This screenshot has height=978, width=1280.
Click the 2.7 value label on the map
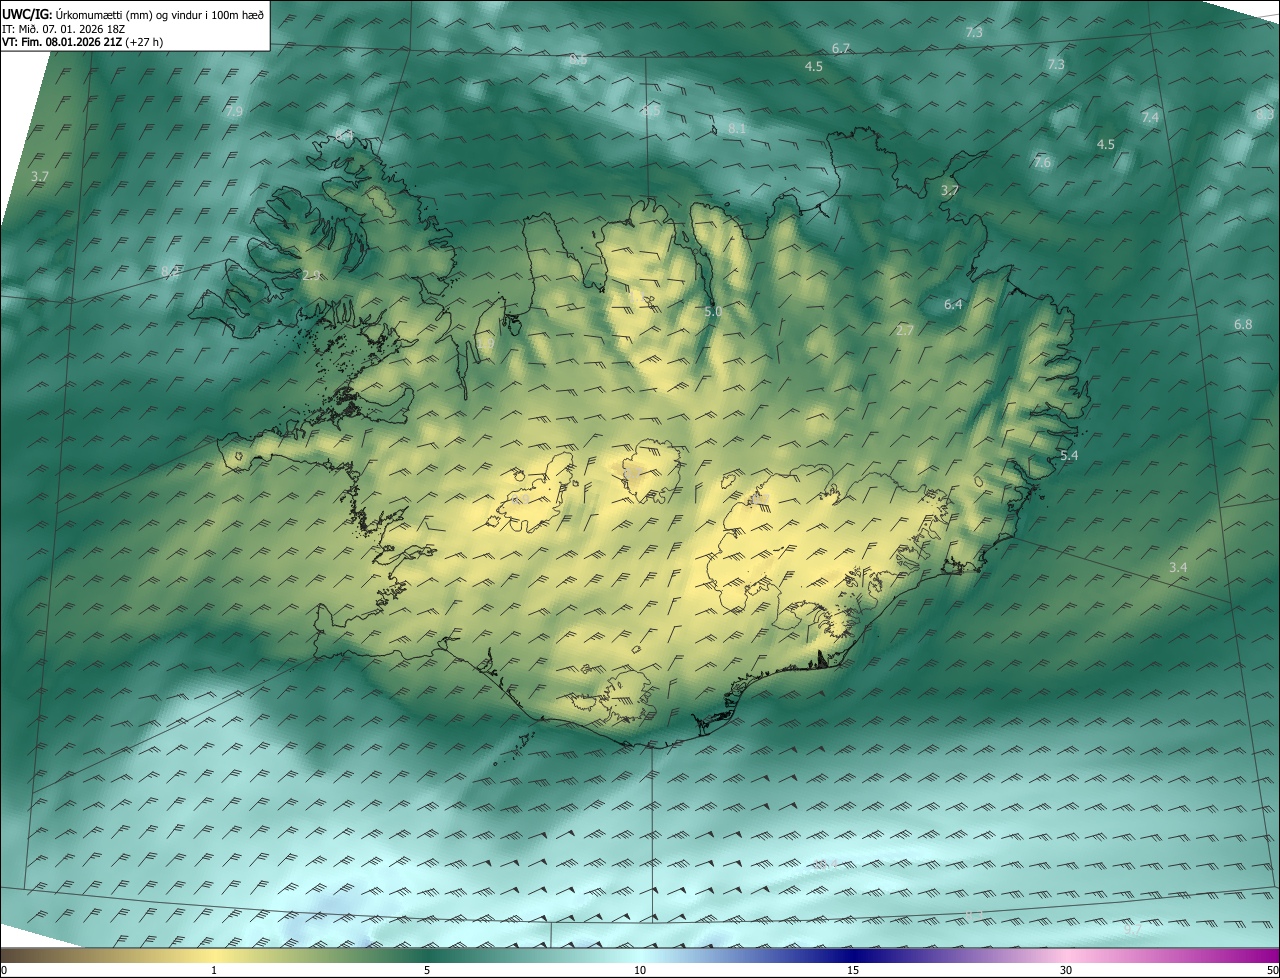[905, 330]
